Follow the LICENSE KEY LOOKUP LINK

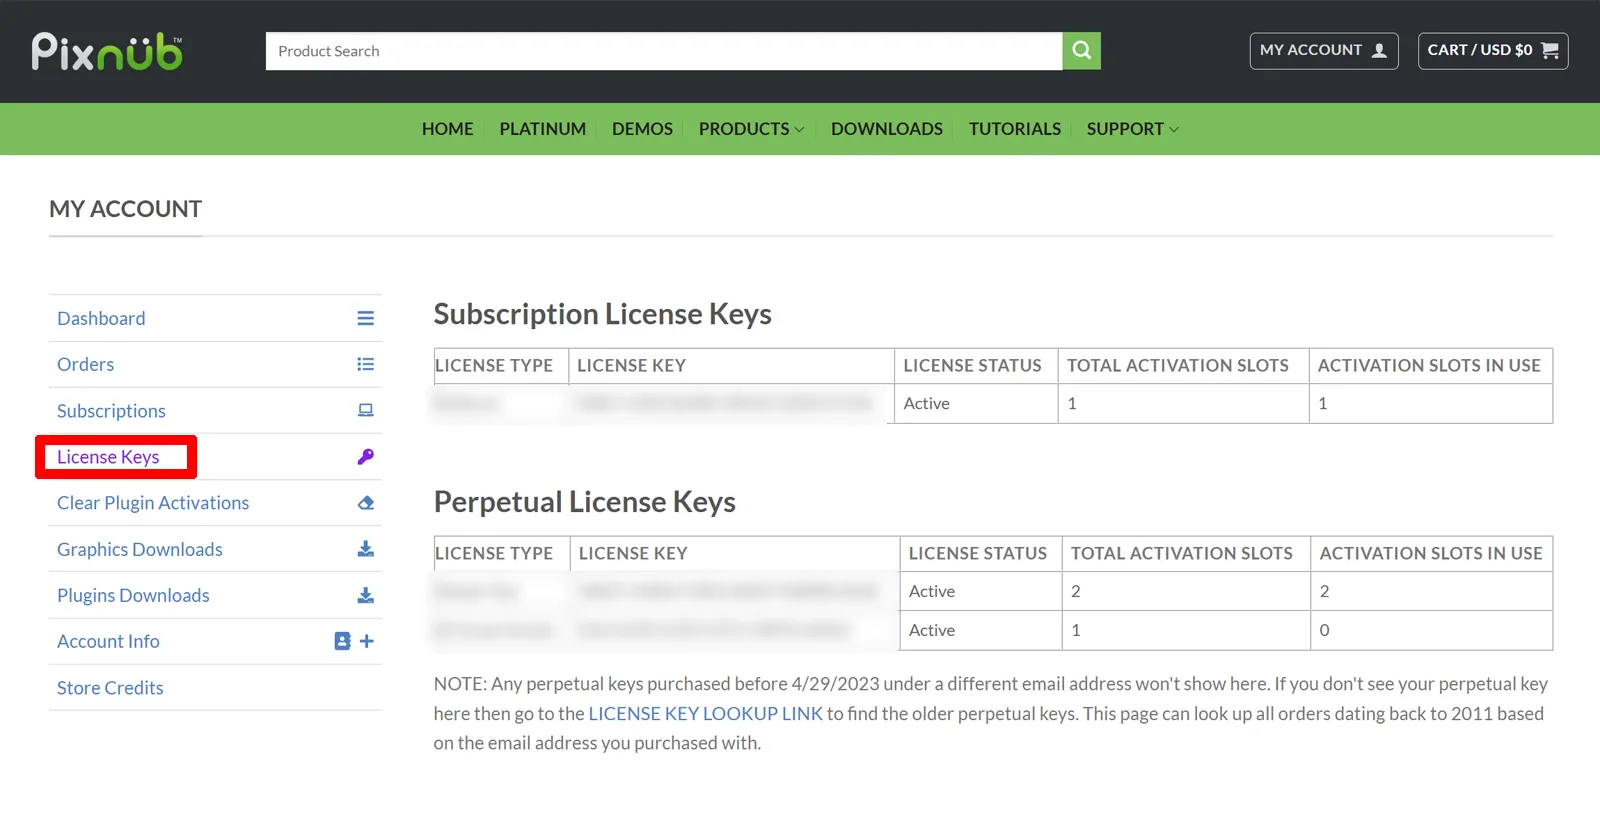[x=705, y=714]
